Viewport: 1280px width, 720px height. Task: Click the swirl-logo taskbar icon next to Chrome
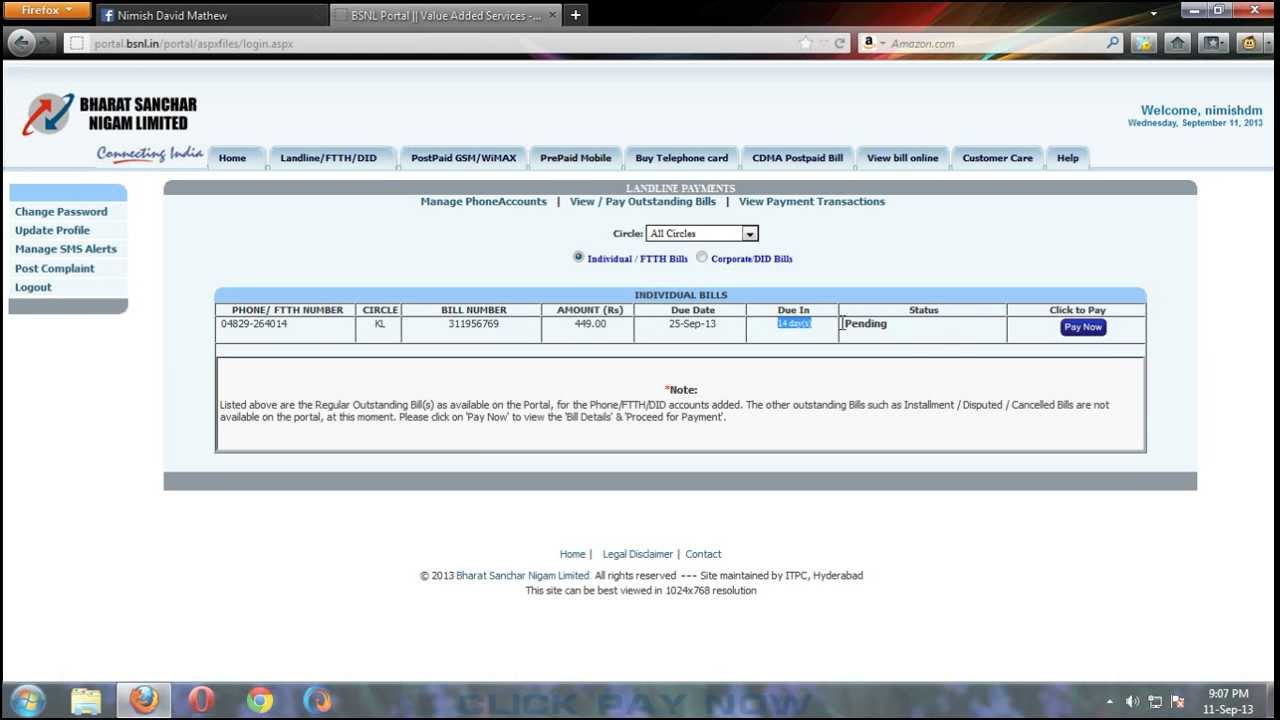[317, 701]
